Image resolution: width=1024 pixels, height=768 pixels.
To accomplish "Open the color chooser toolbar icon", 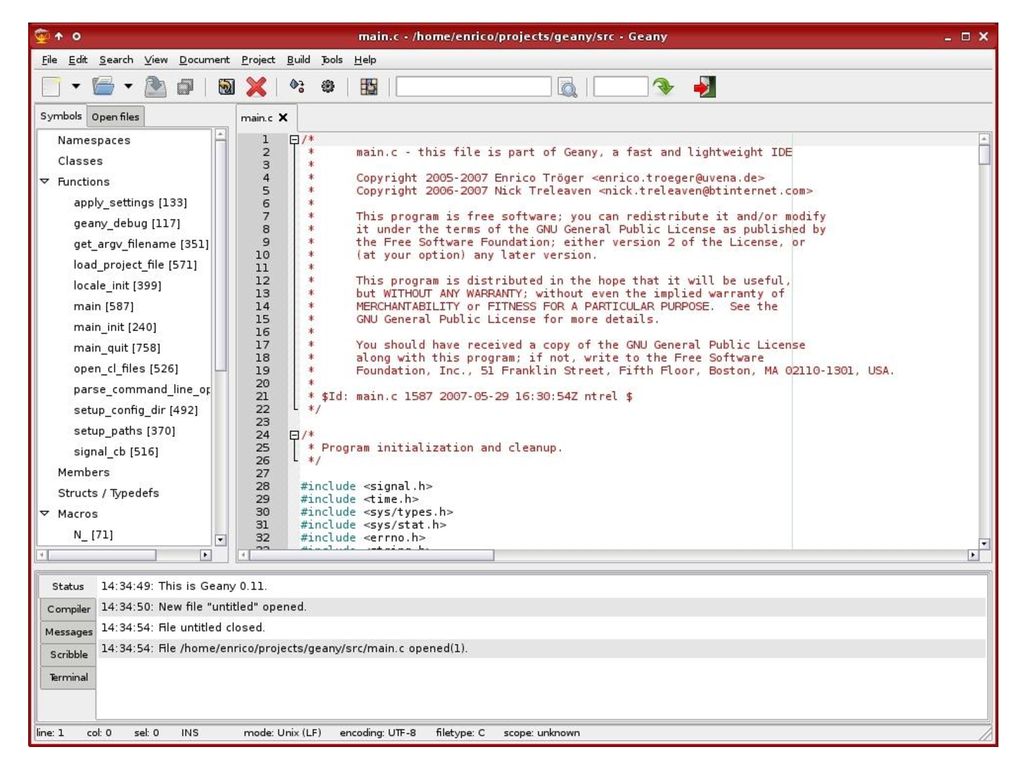I will click(x=369, y=87).
